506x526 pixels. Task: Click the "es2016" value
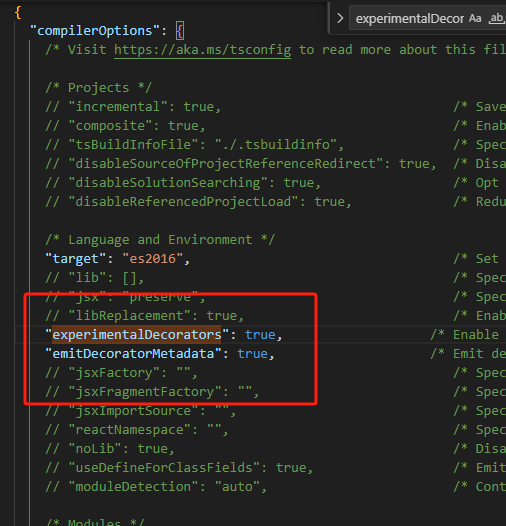tap(153, 259)
